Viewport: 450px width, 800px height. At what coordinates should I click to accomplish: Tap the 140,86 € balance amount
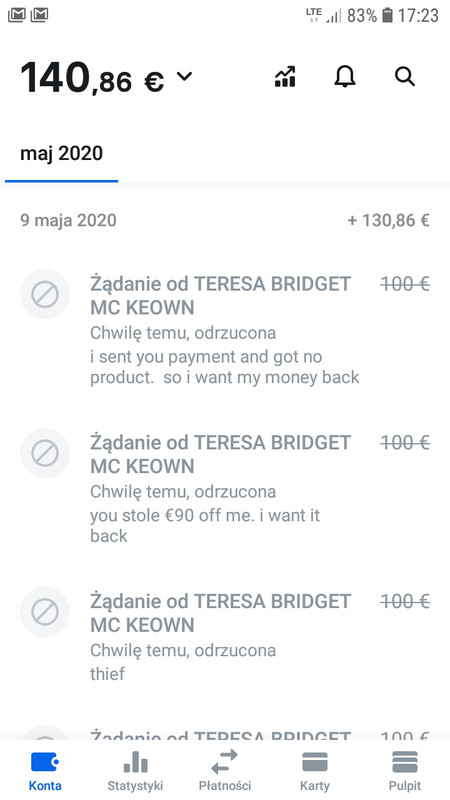pyautogui.click(x=92, y=78)
